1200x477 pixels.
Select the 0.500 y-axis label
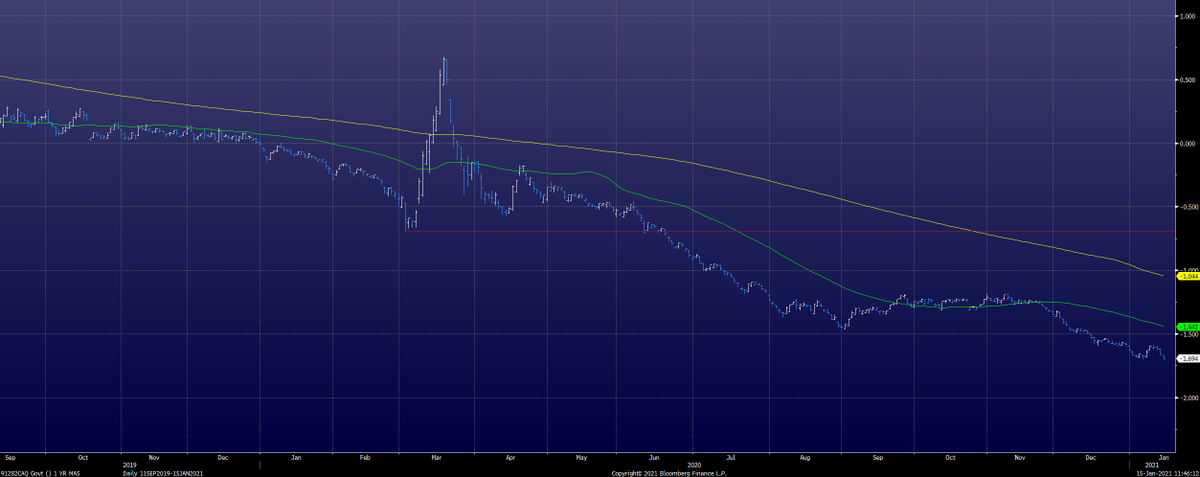(x=1188, y=79)
